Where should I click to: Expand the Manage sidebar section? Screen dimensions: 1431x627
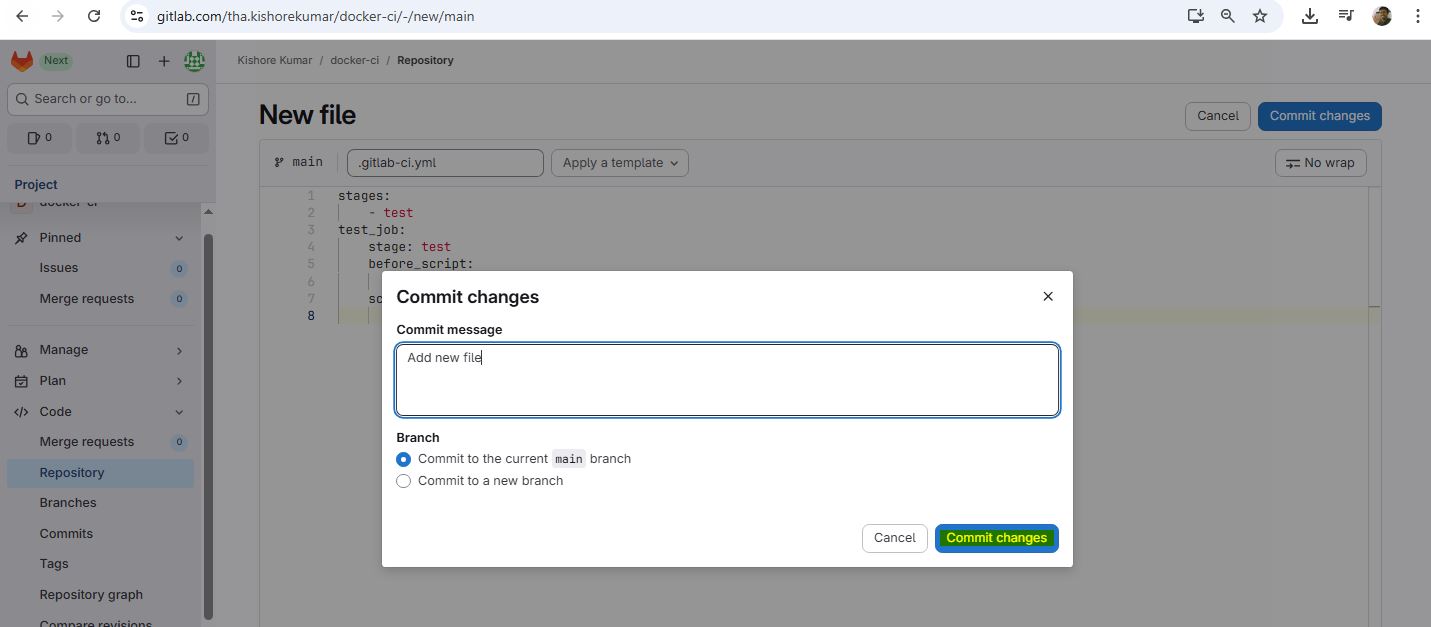[x=100, y=350]
